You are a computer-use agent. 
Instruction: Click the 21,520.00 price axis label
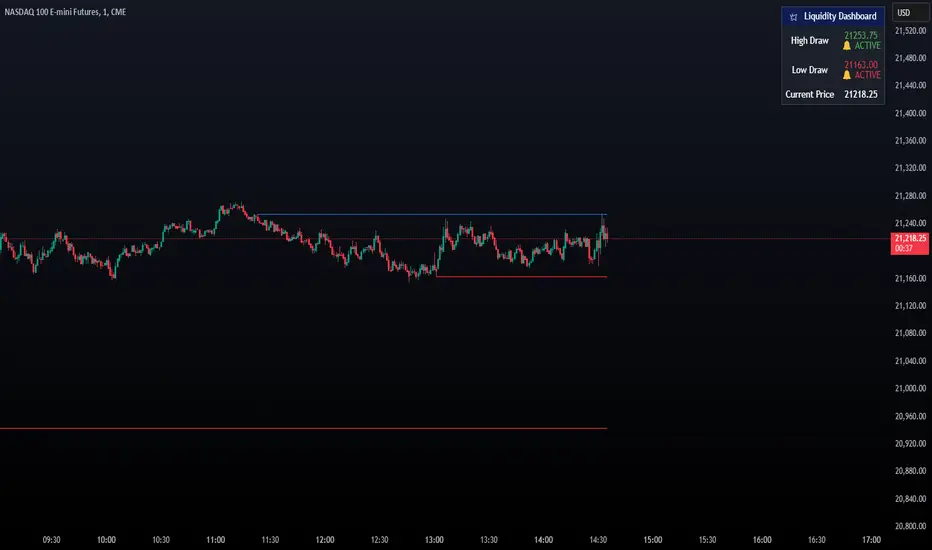[910, 31]
